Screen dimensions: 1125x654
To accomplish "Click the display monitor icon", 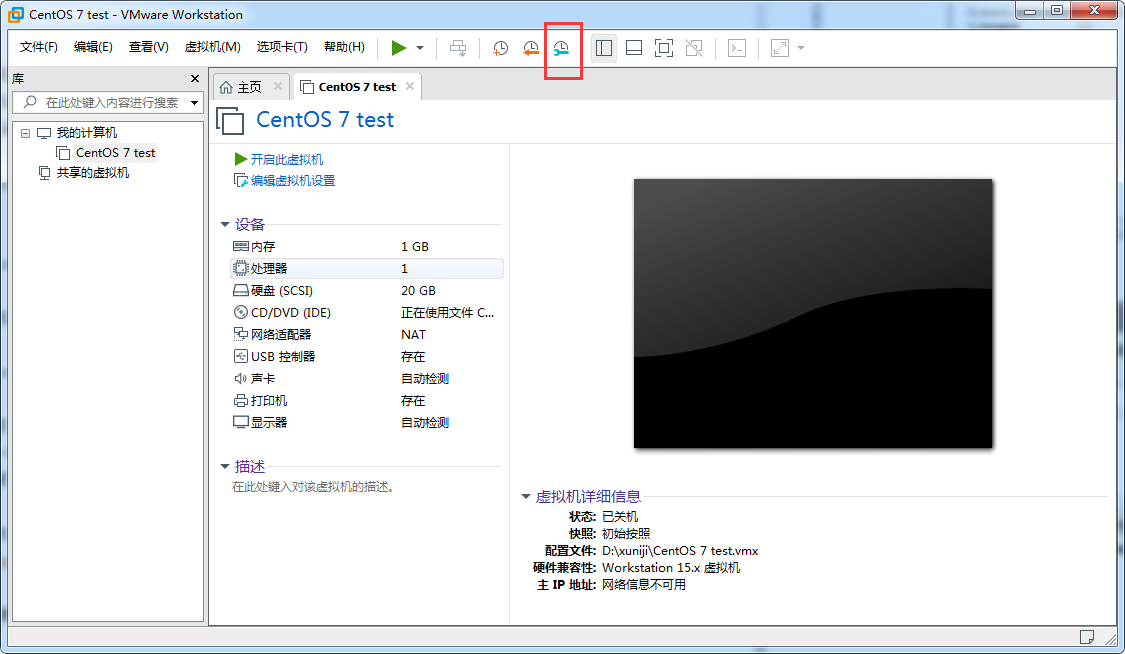I will pyautogui.click(x=241, y=422).
